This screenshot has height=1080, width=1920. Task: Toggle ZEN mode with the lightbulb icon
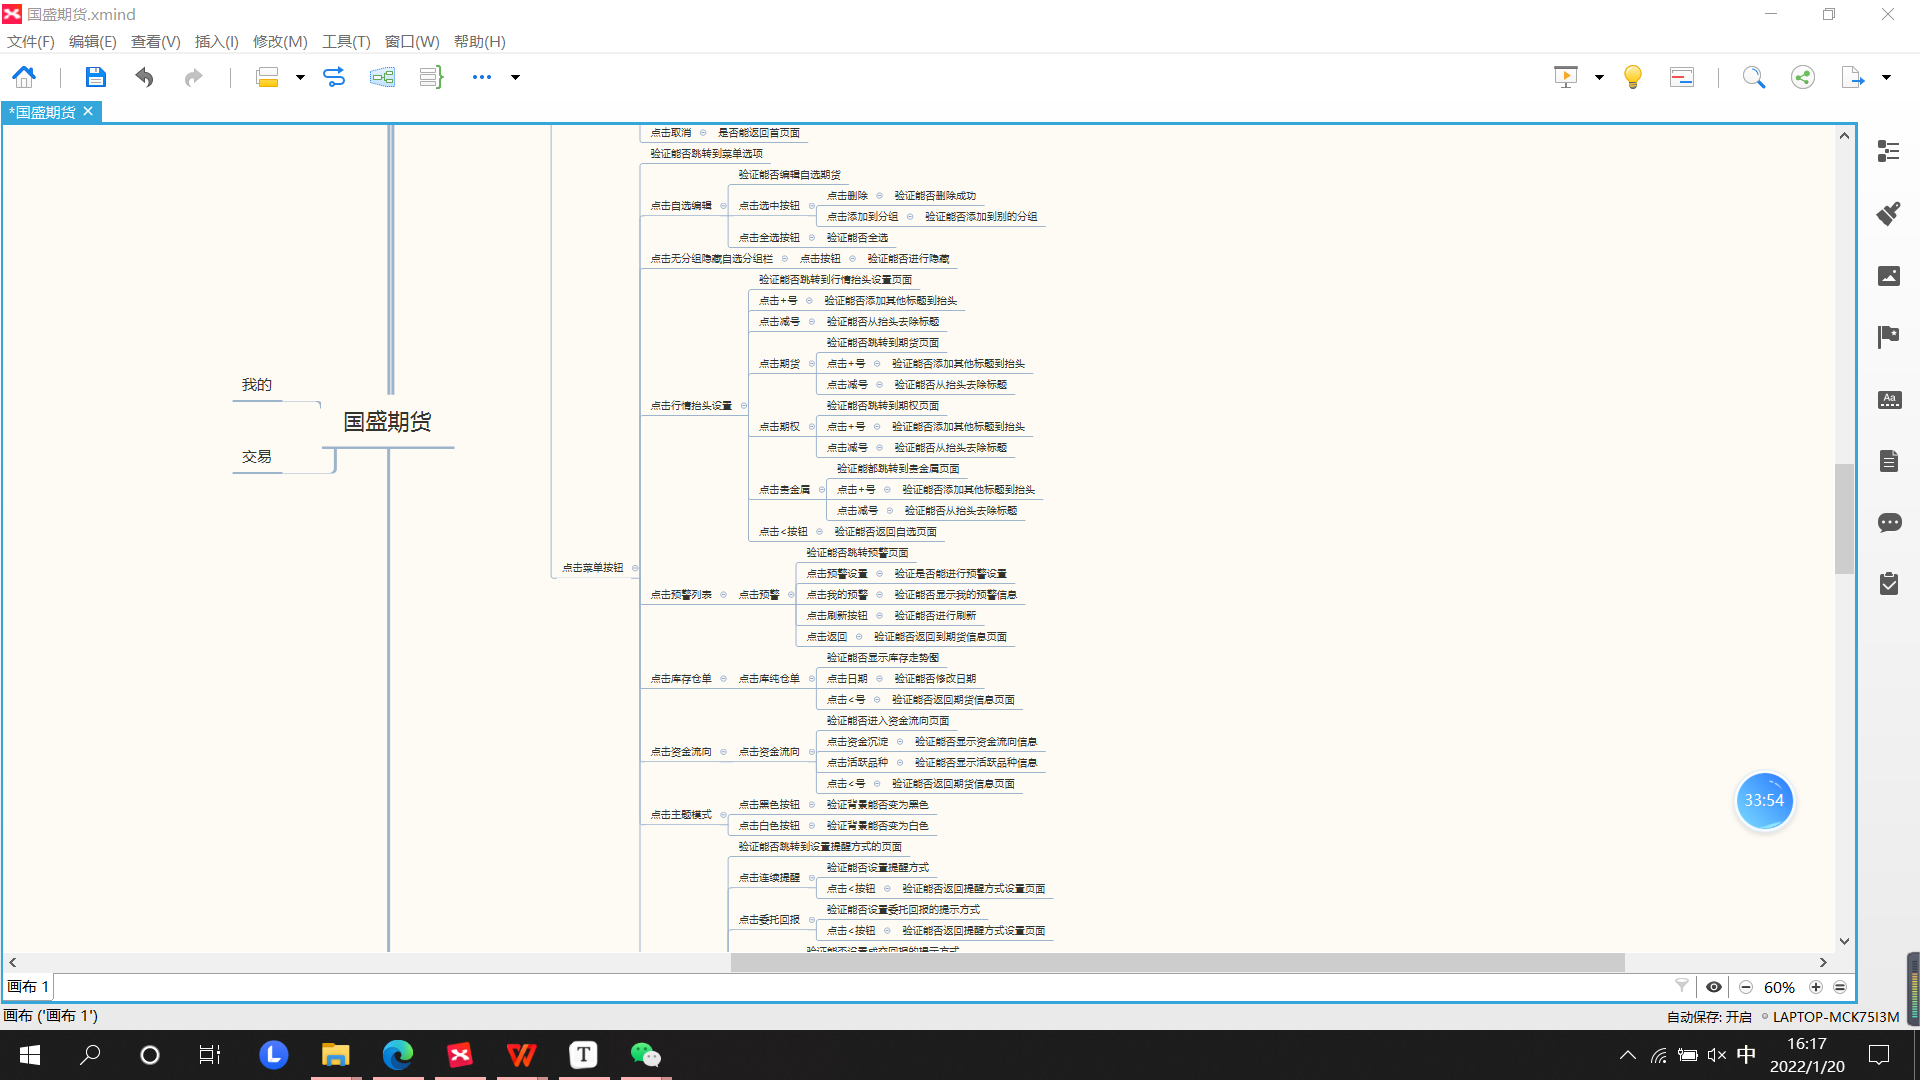[1632, 76]
